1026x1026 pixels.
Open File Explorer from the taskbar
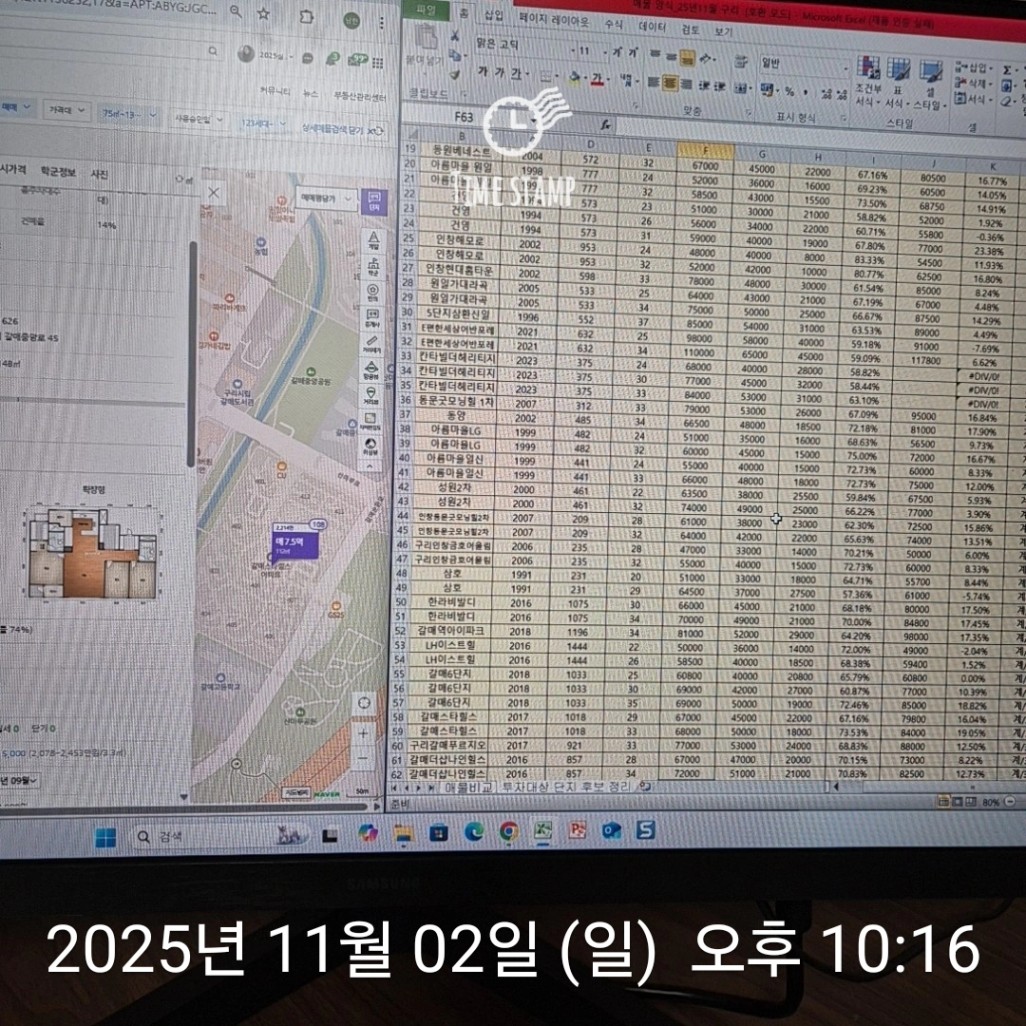pyautogui.click(x=404, y=833)
